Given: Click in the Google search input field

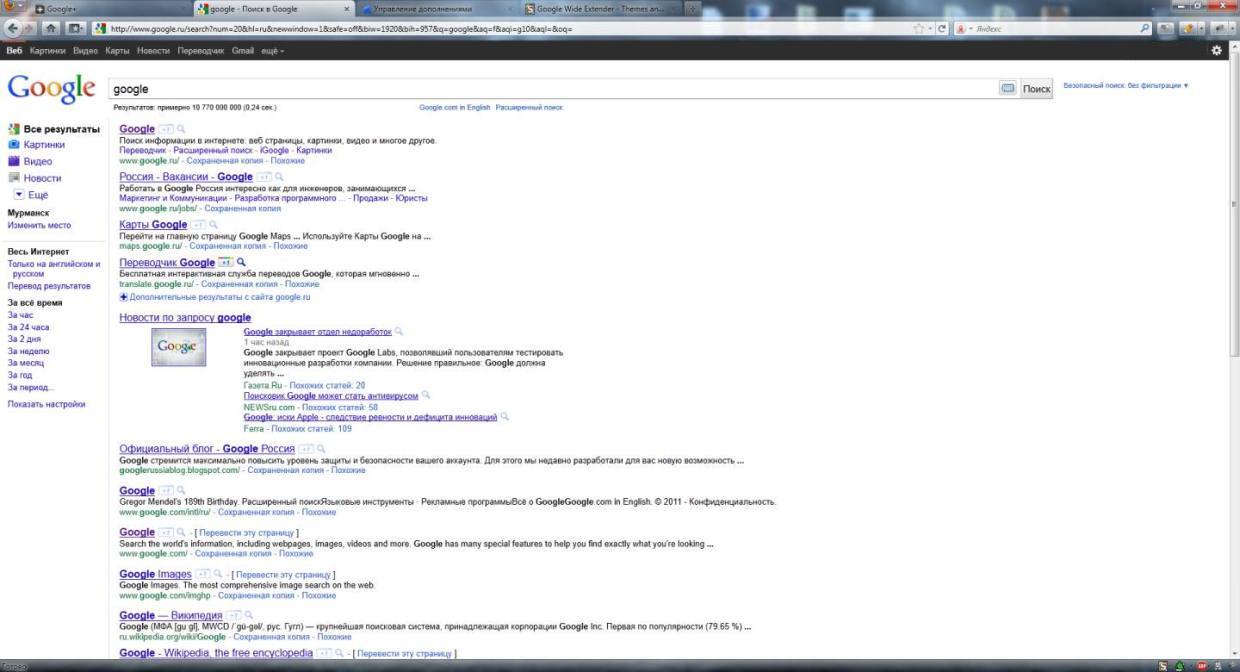Looking at the screenshot, I should coord(554,89).
